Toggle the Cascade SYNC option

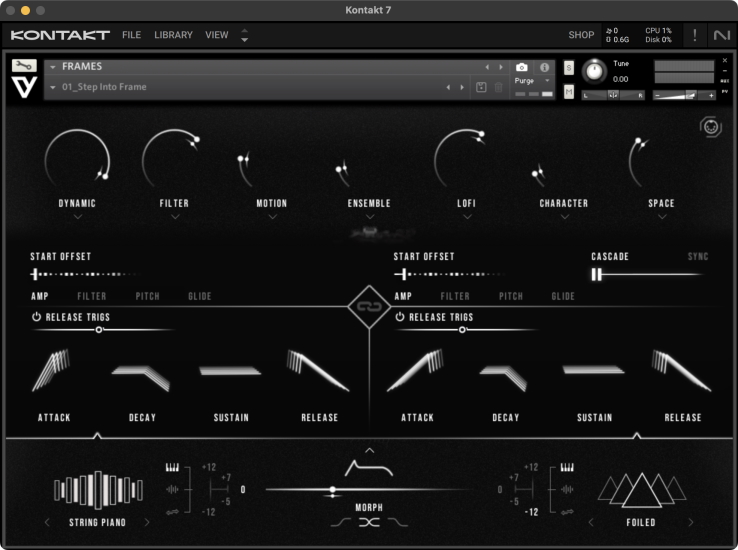(698, 257)
